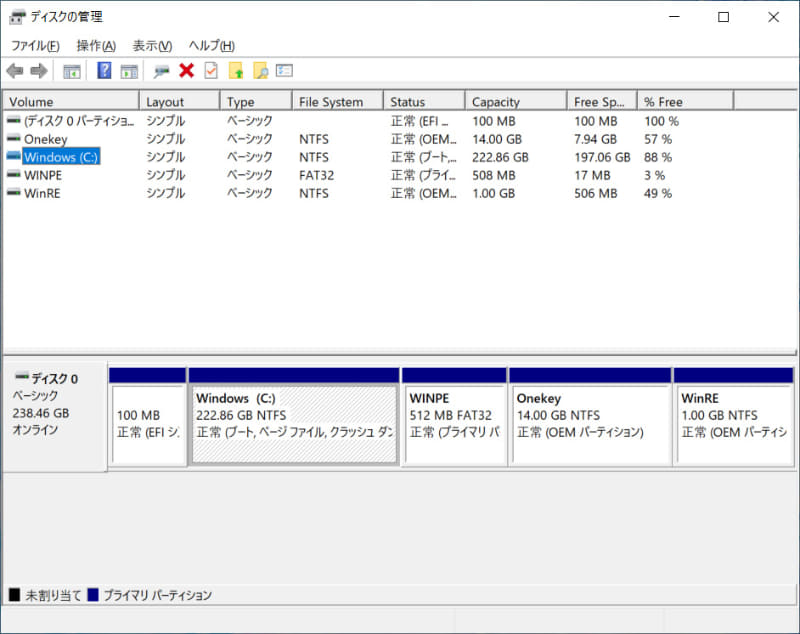Maximize the Disk Management window
Image resolution: width=800 pixels, height=634 pixels.
pos(723,17)
